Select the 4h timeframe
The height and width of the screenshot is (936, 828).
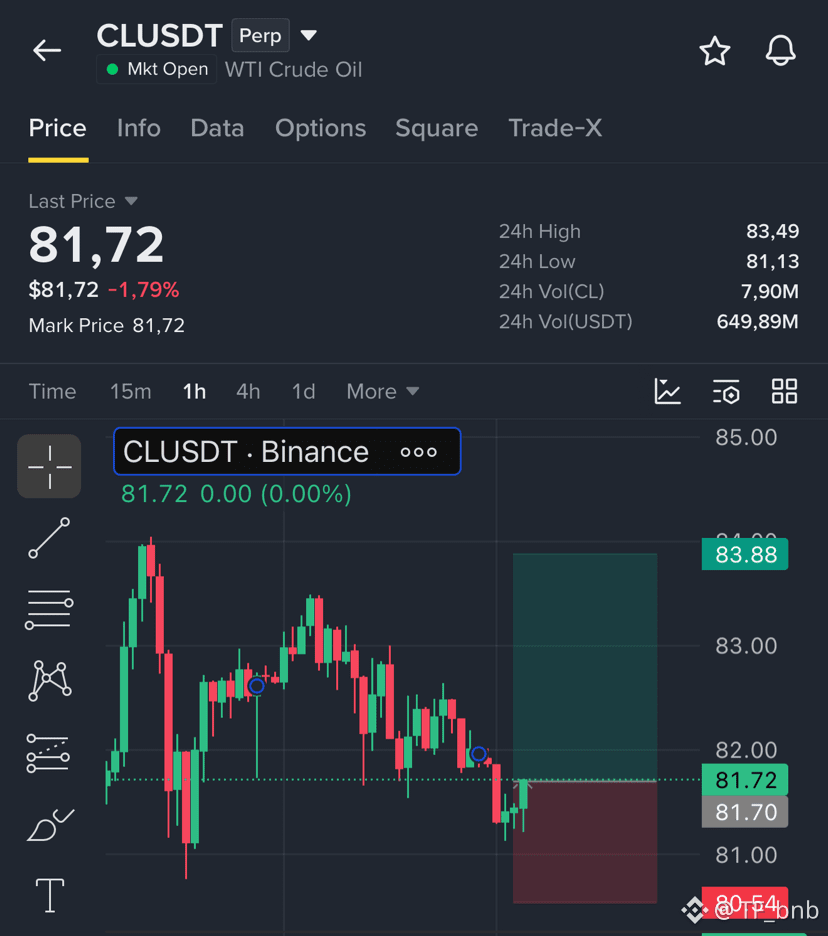[248, 392]
